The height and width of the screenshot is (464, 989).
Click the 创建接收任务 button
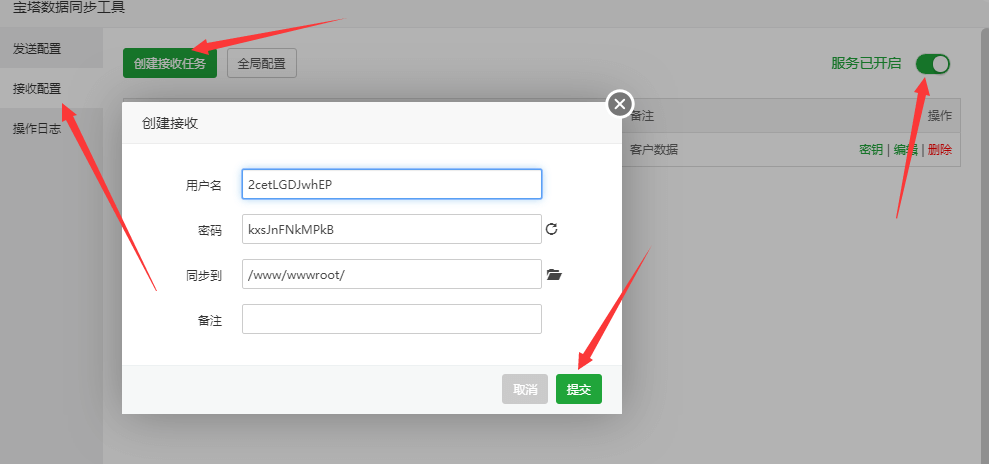170,63
